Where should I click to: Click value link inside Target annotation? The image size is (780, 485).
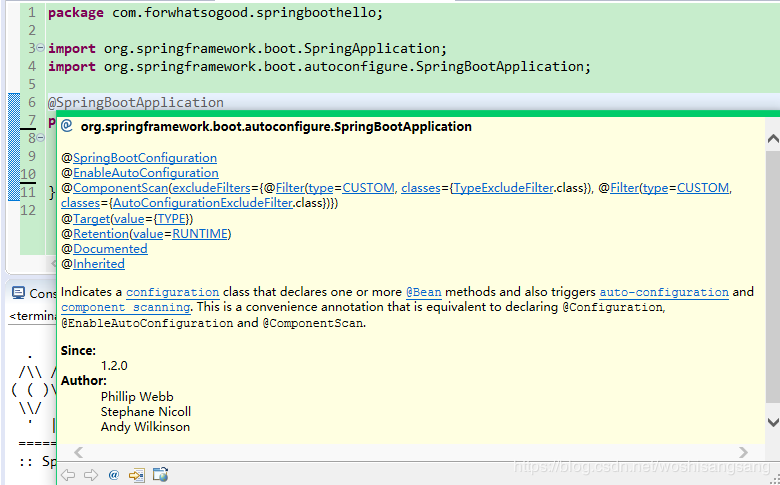click(129, 219)
